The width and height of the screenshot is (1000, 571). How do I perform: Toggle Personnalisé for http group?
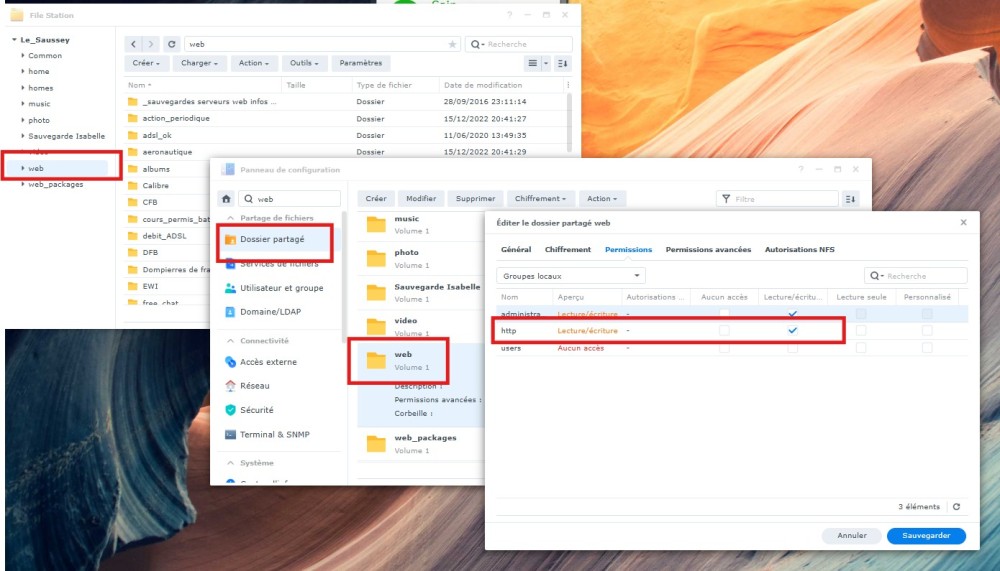pos(927,330)
